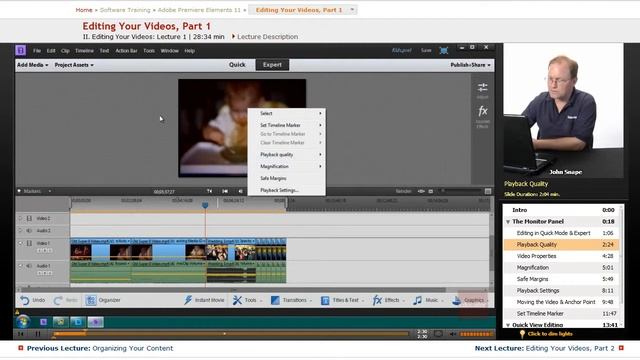Open the Titles & Text icon
Image resolution: width=640 pixels, height=360 pixels.
325,300
